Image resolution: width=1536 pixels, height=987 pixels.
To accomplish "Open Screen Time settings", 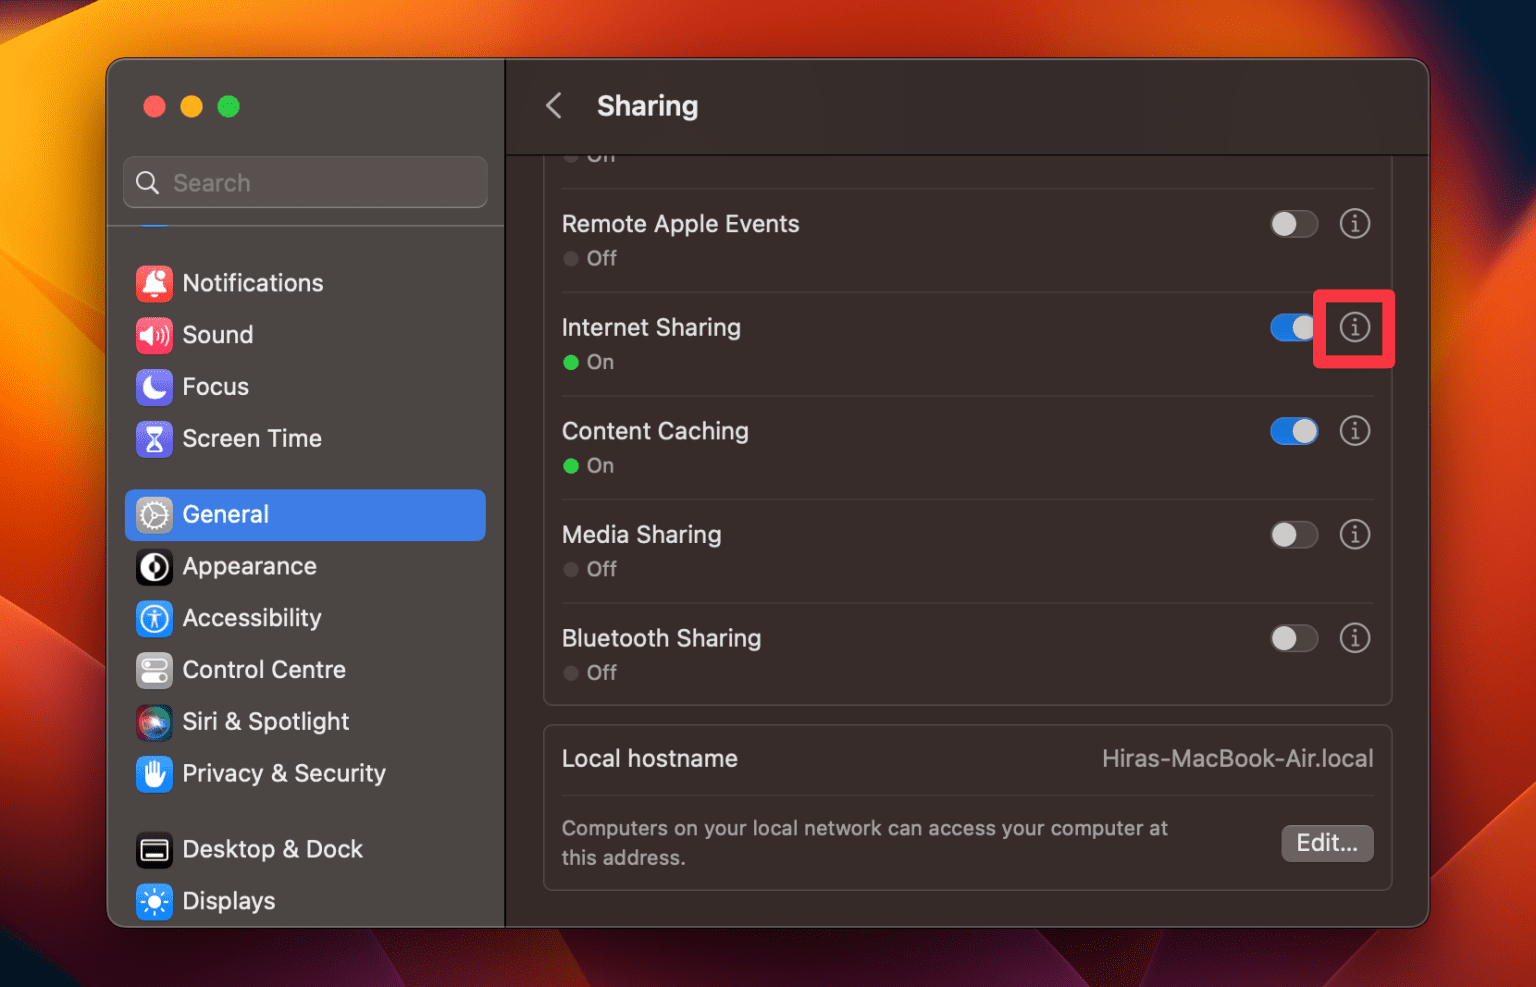I will (x=252, y=439).
